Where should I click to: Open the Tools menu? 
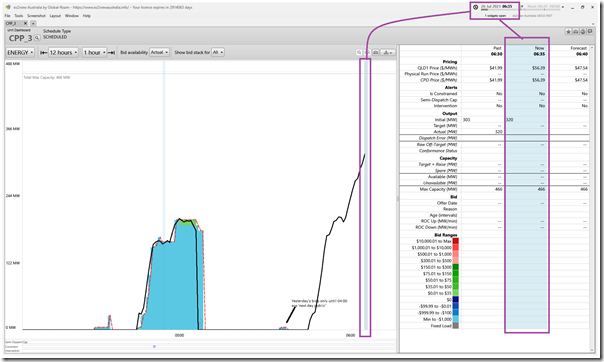point(19,16)
